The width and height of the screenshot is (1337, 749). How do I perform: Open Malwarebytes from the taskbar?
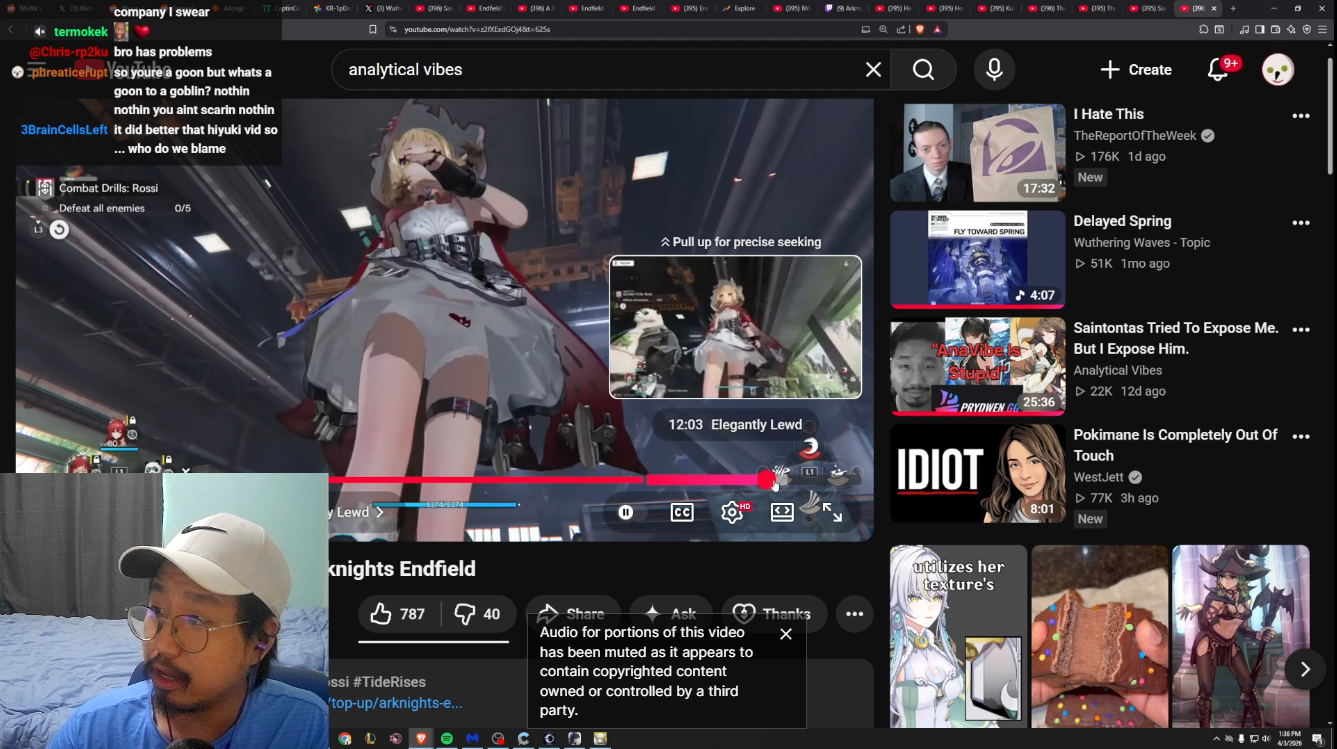click(x=473, y=739)
